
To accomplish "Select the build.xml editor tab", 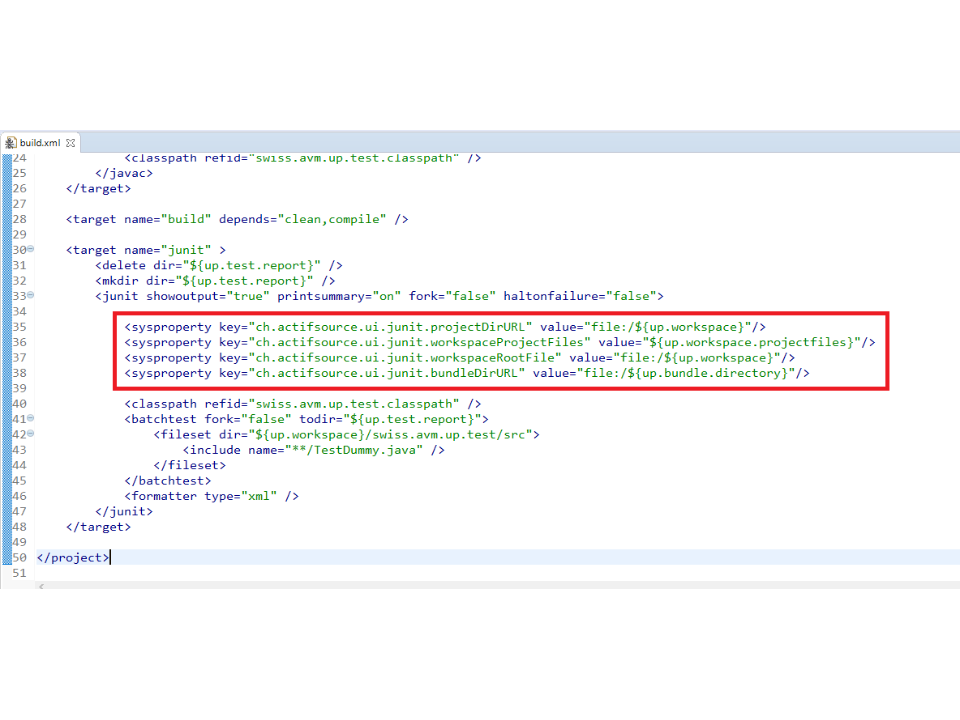I will click(40, 143).
